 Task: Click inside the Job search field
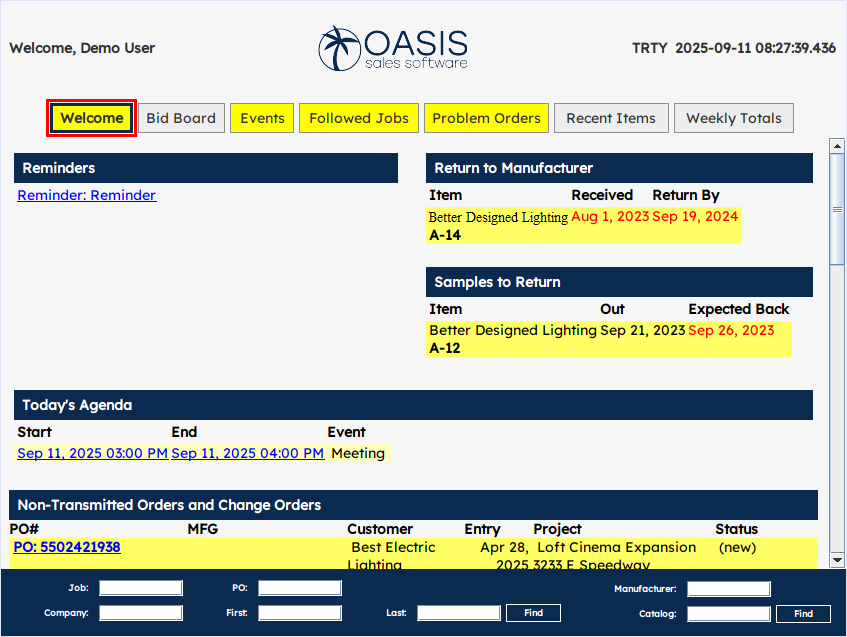(x=140, y=587)
